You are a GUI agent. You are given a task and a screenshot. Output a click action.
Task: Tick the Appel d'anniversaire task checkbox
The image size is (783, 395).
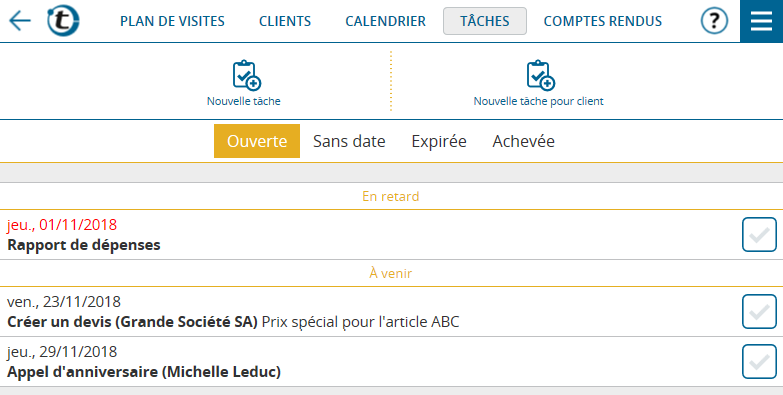pos(759,362)
